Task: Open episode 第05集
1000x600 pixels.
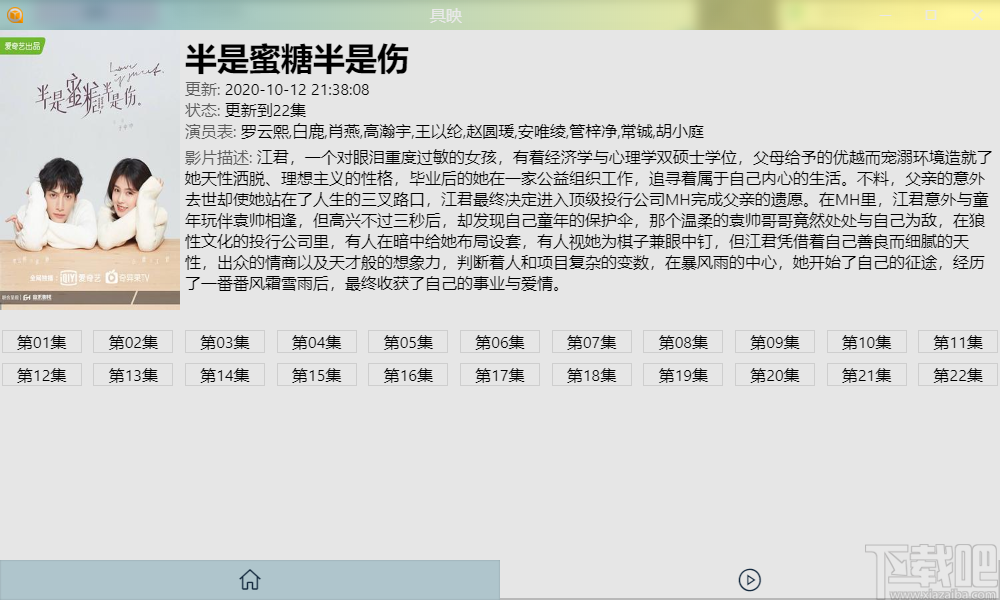Action: point(407,341)
